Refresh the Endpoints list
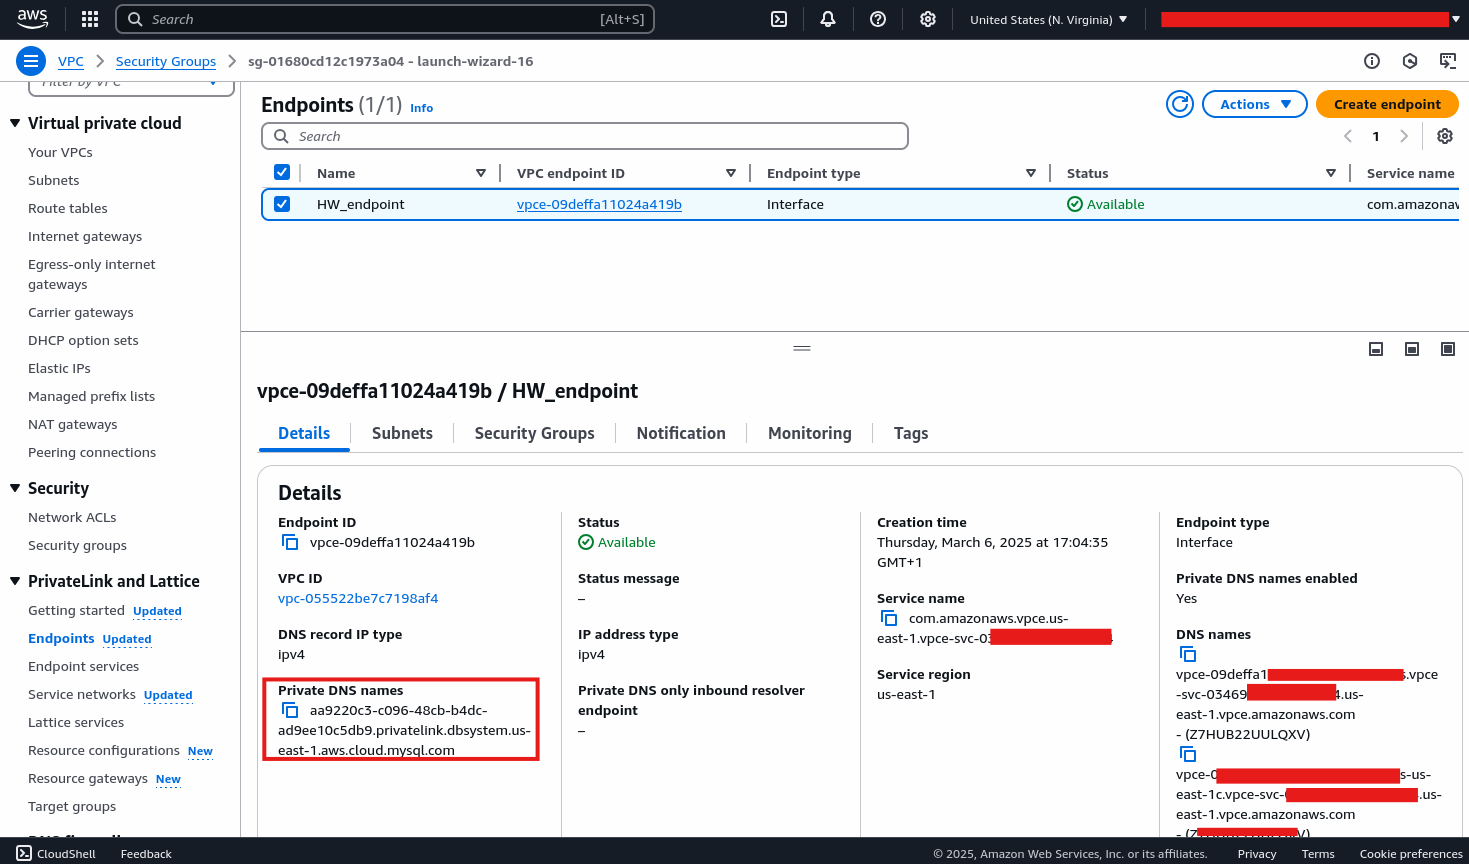The image size is (1469, 864). click(x=1179, y=103)
